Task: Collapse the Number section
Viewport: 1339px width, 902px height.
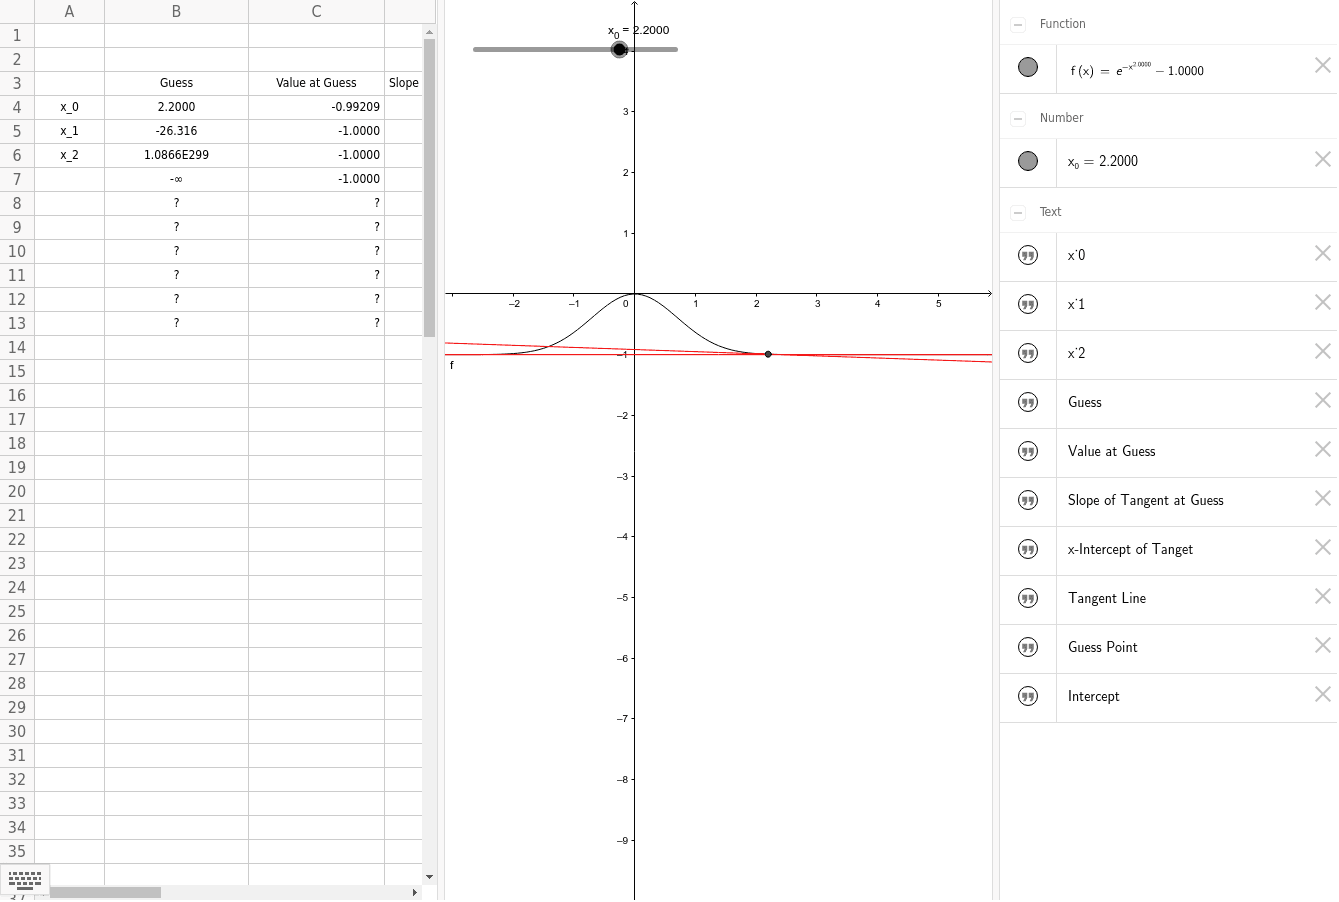Action: click(x=1017, y=117)
